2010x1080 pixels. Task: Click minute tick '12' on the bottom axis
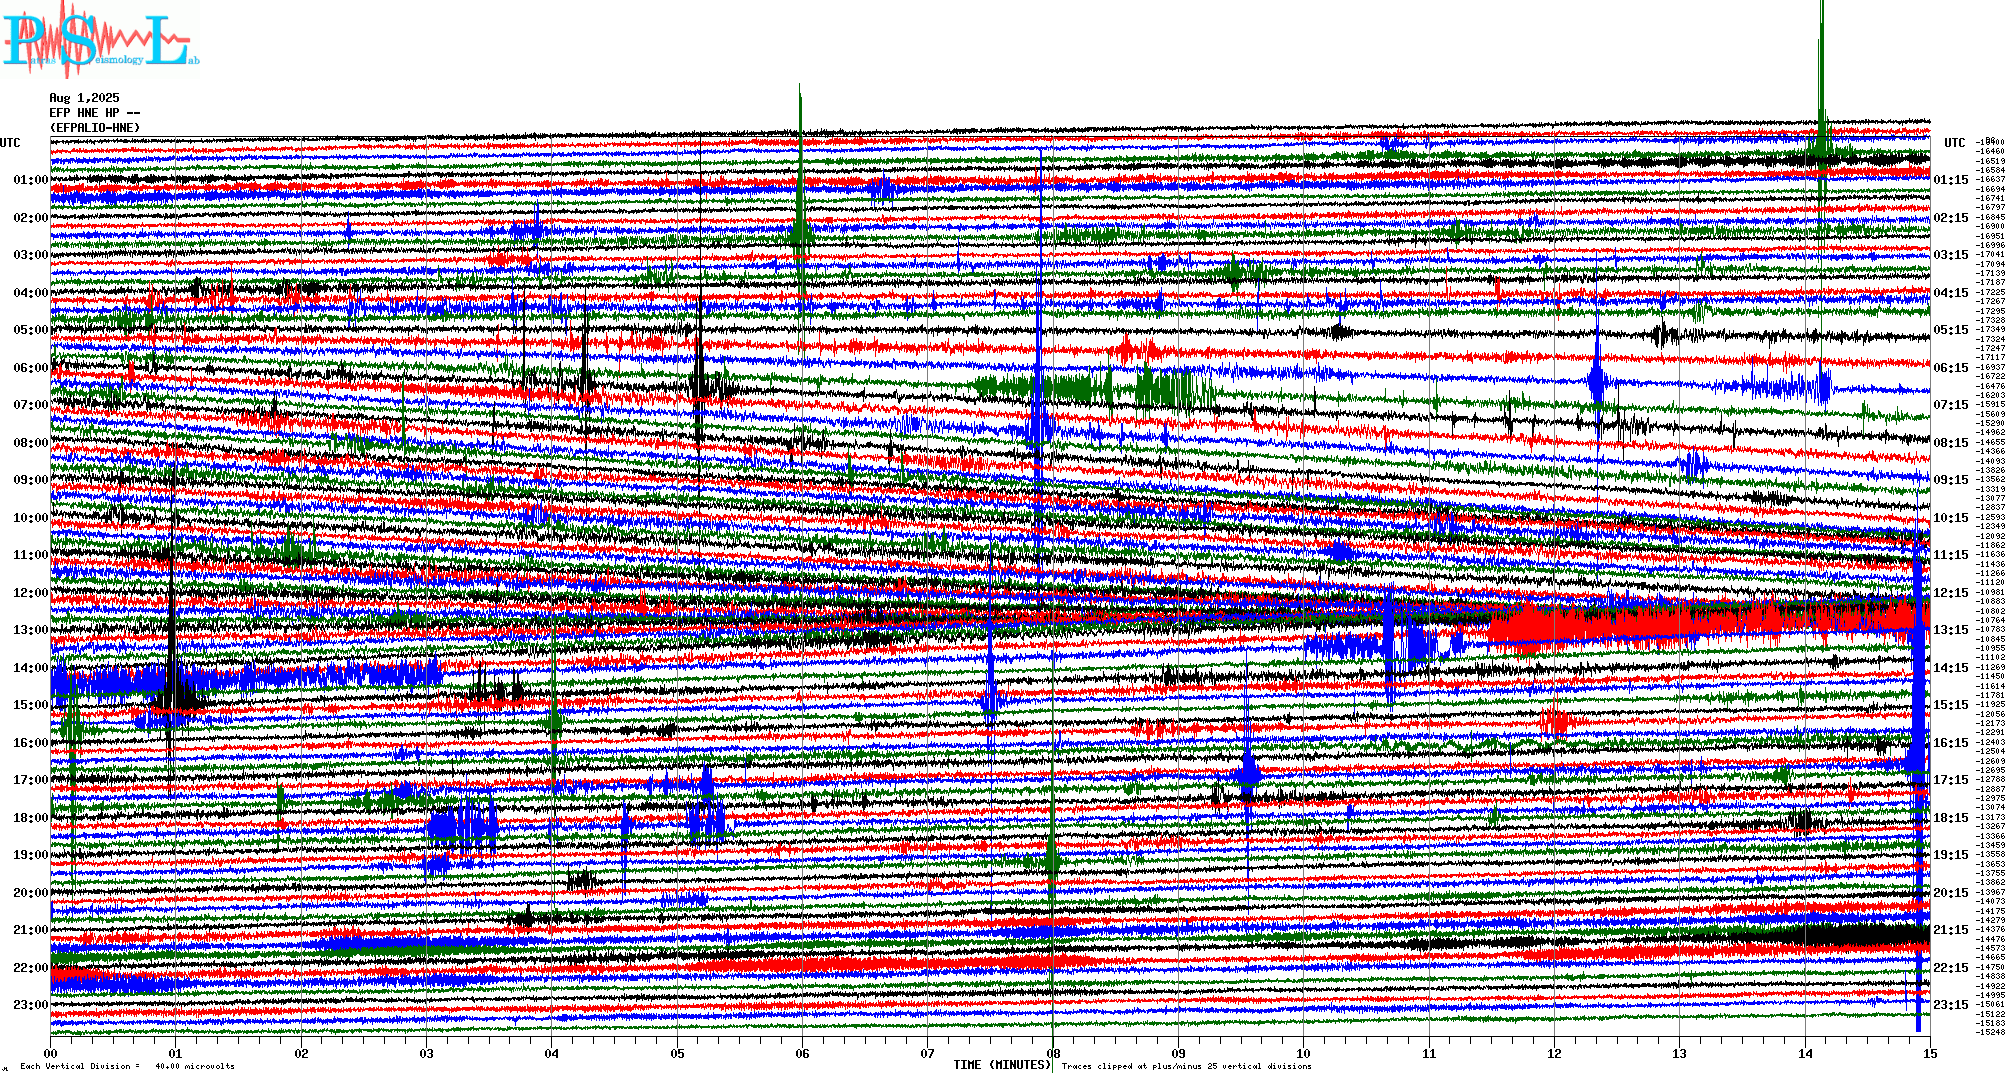click(1554, 1053)
